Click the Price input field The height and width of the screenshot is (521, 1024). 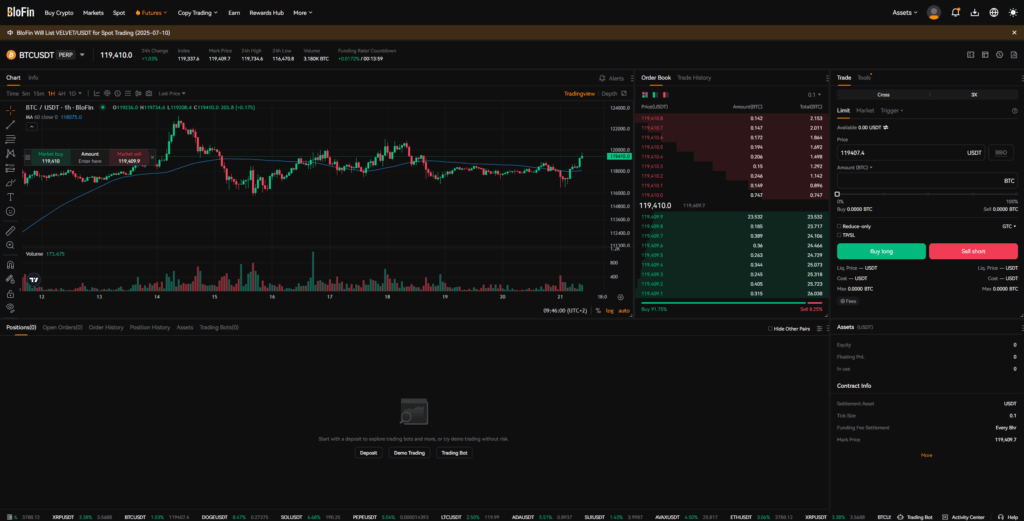910,153
